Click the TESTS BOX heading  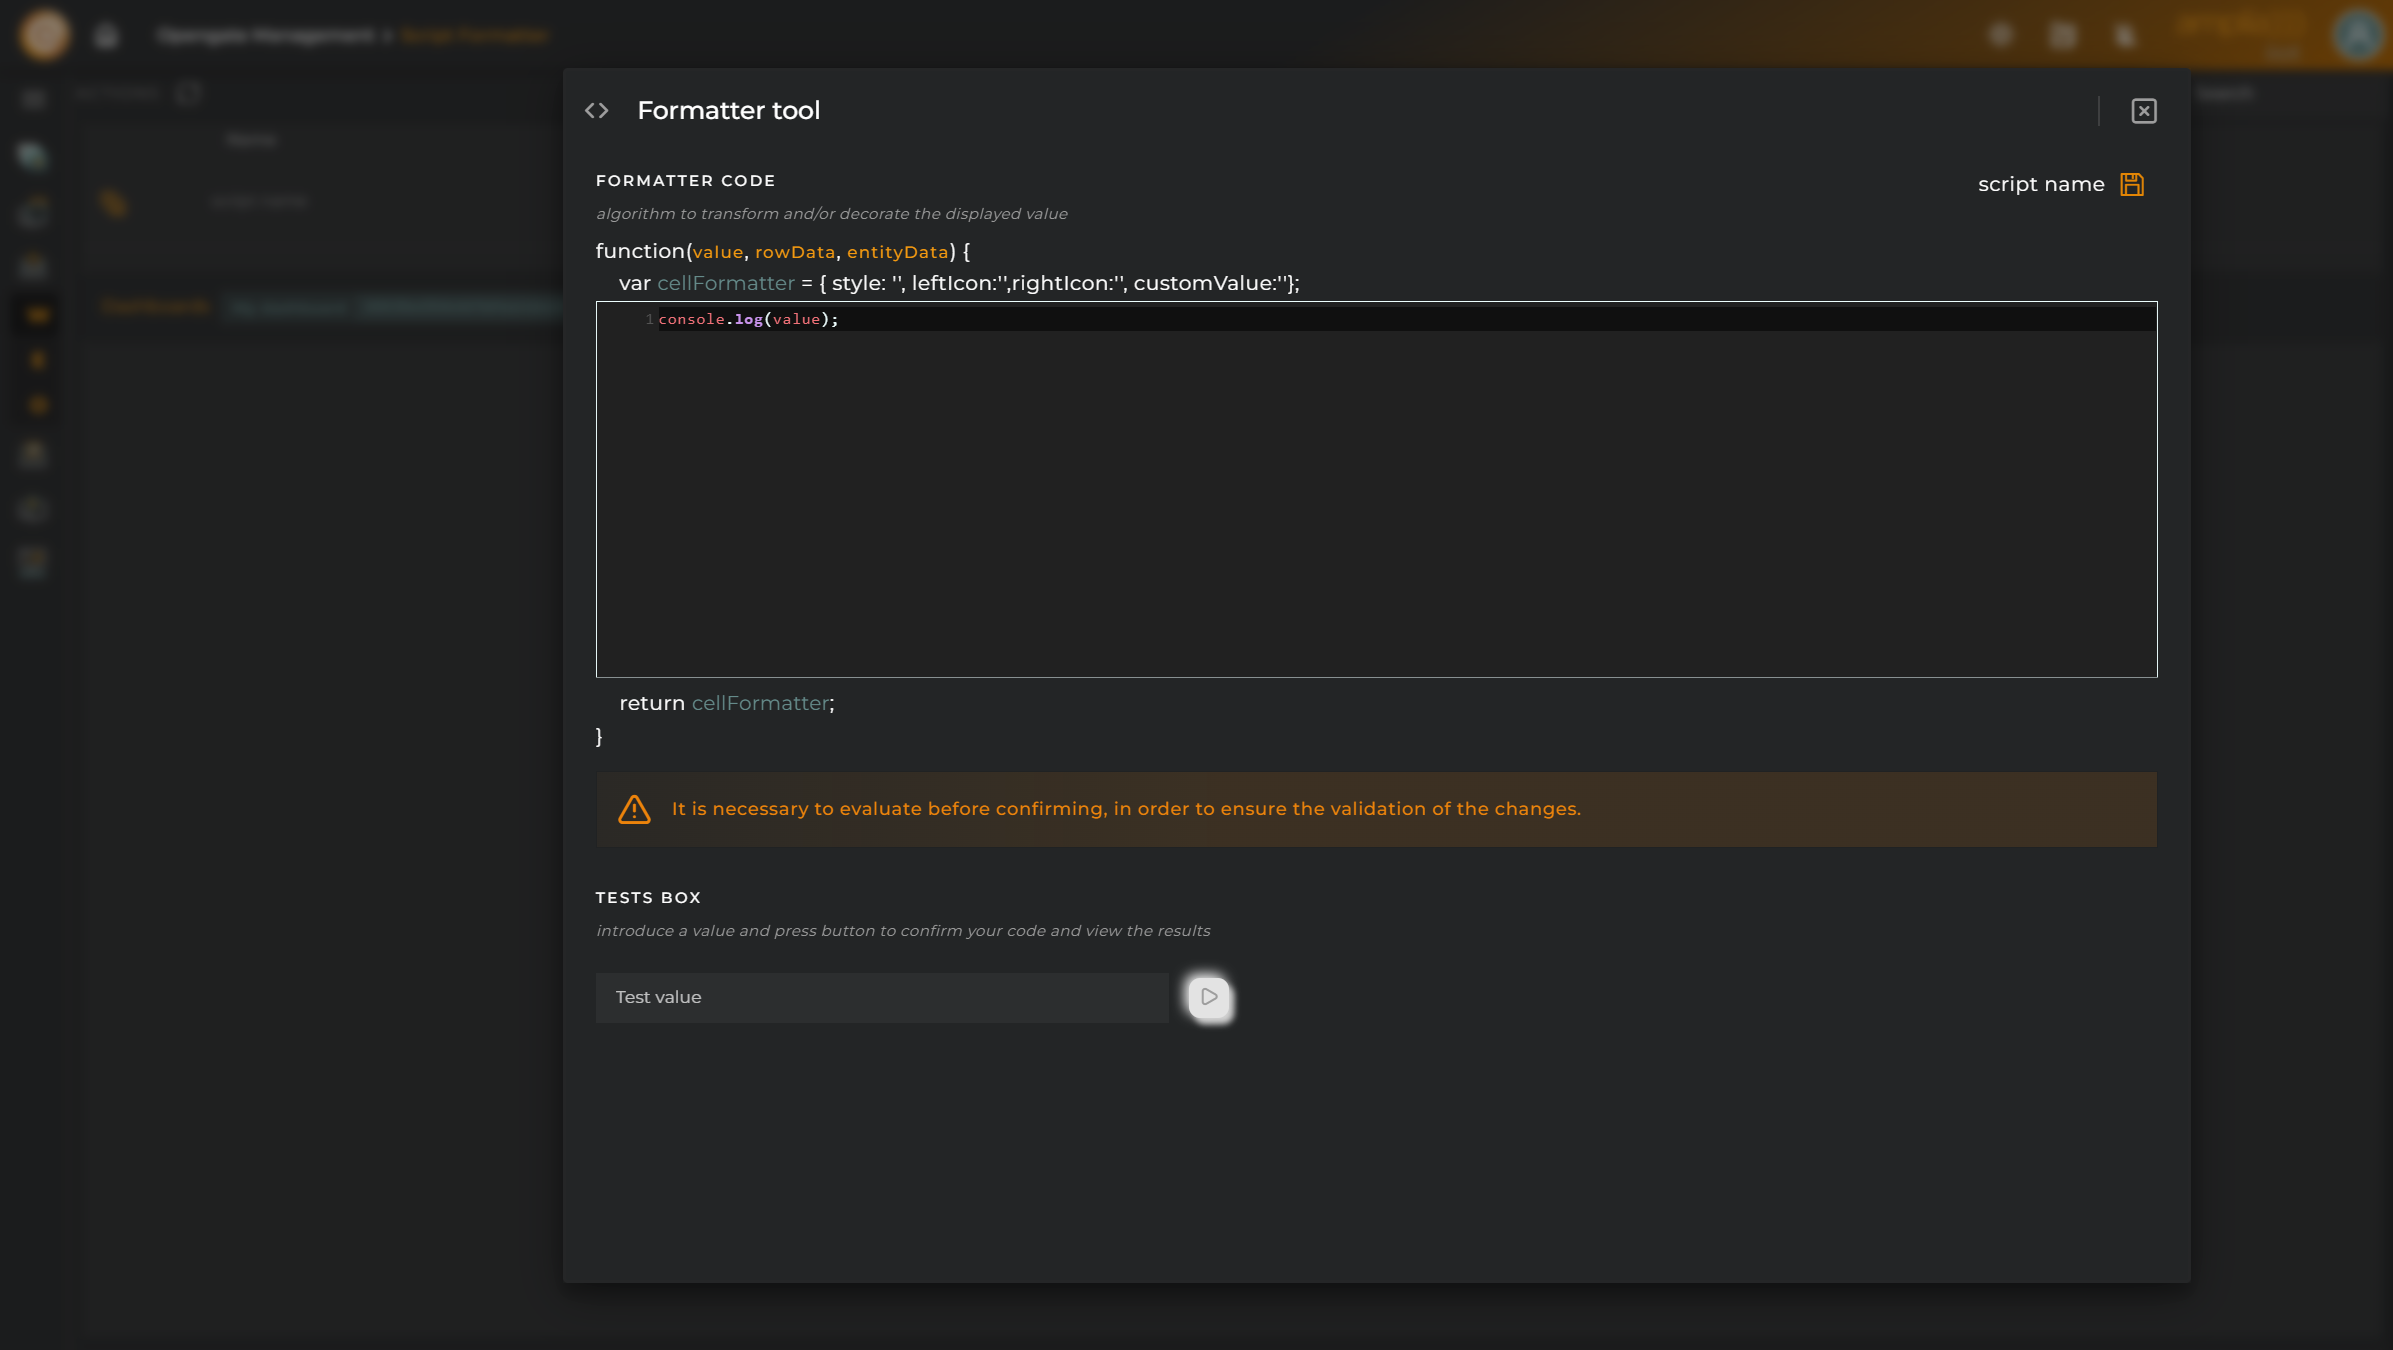(x=648, y=898)
